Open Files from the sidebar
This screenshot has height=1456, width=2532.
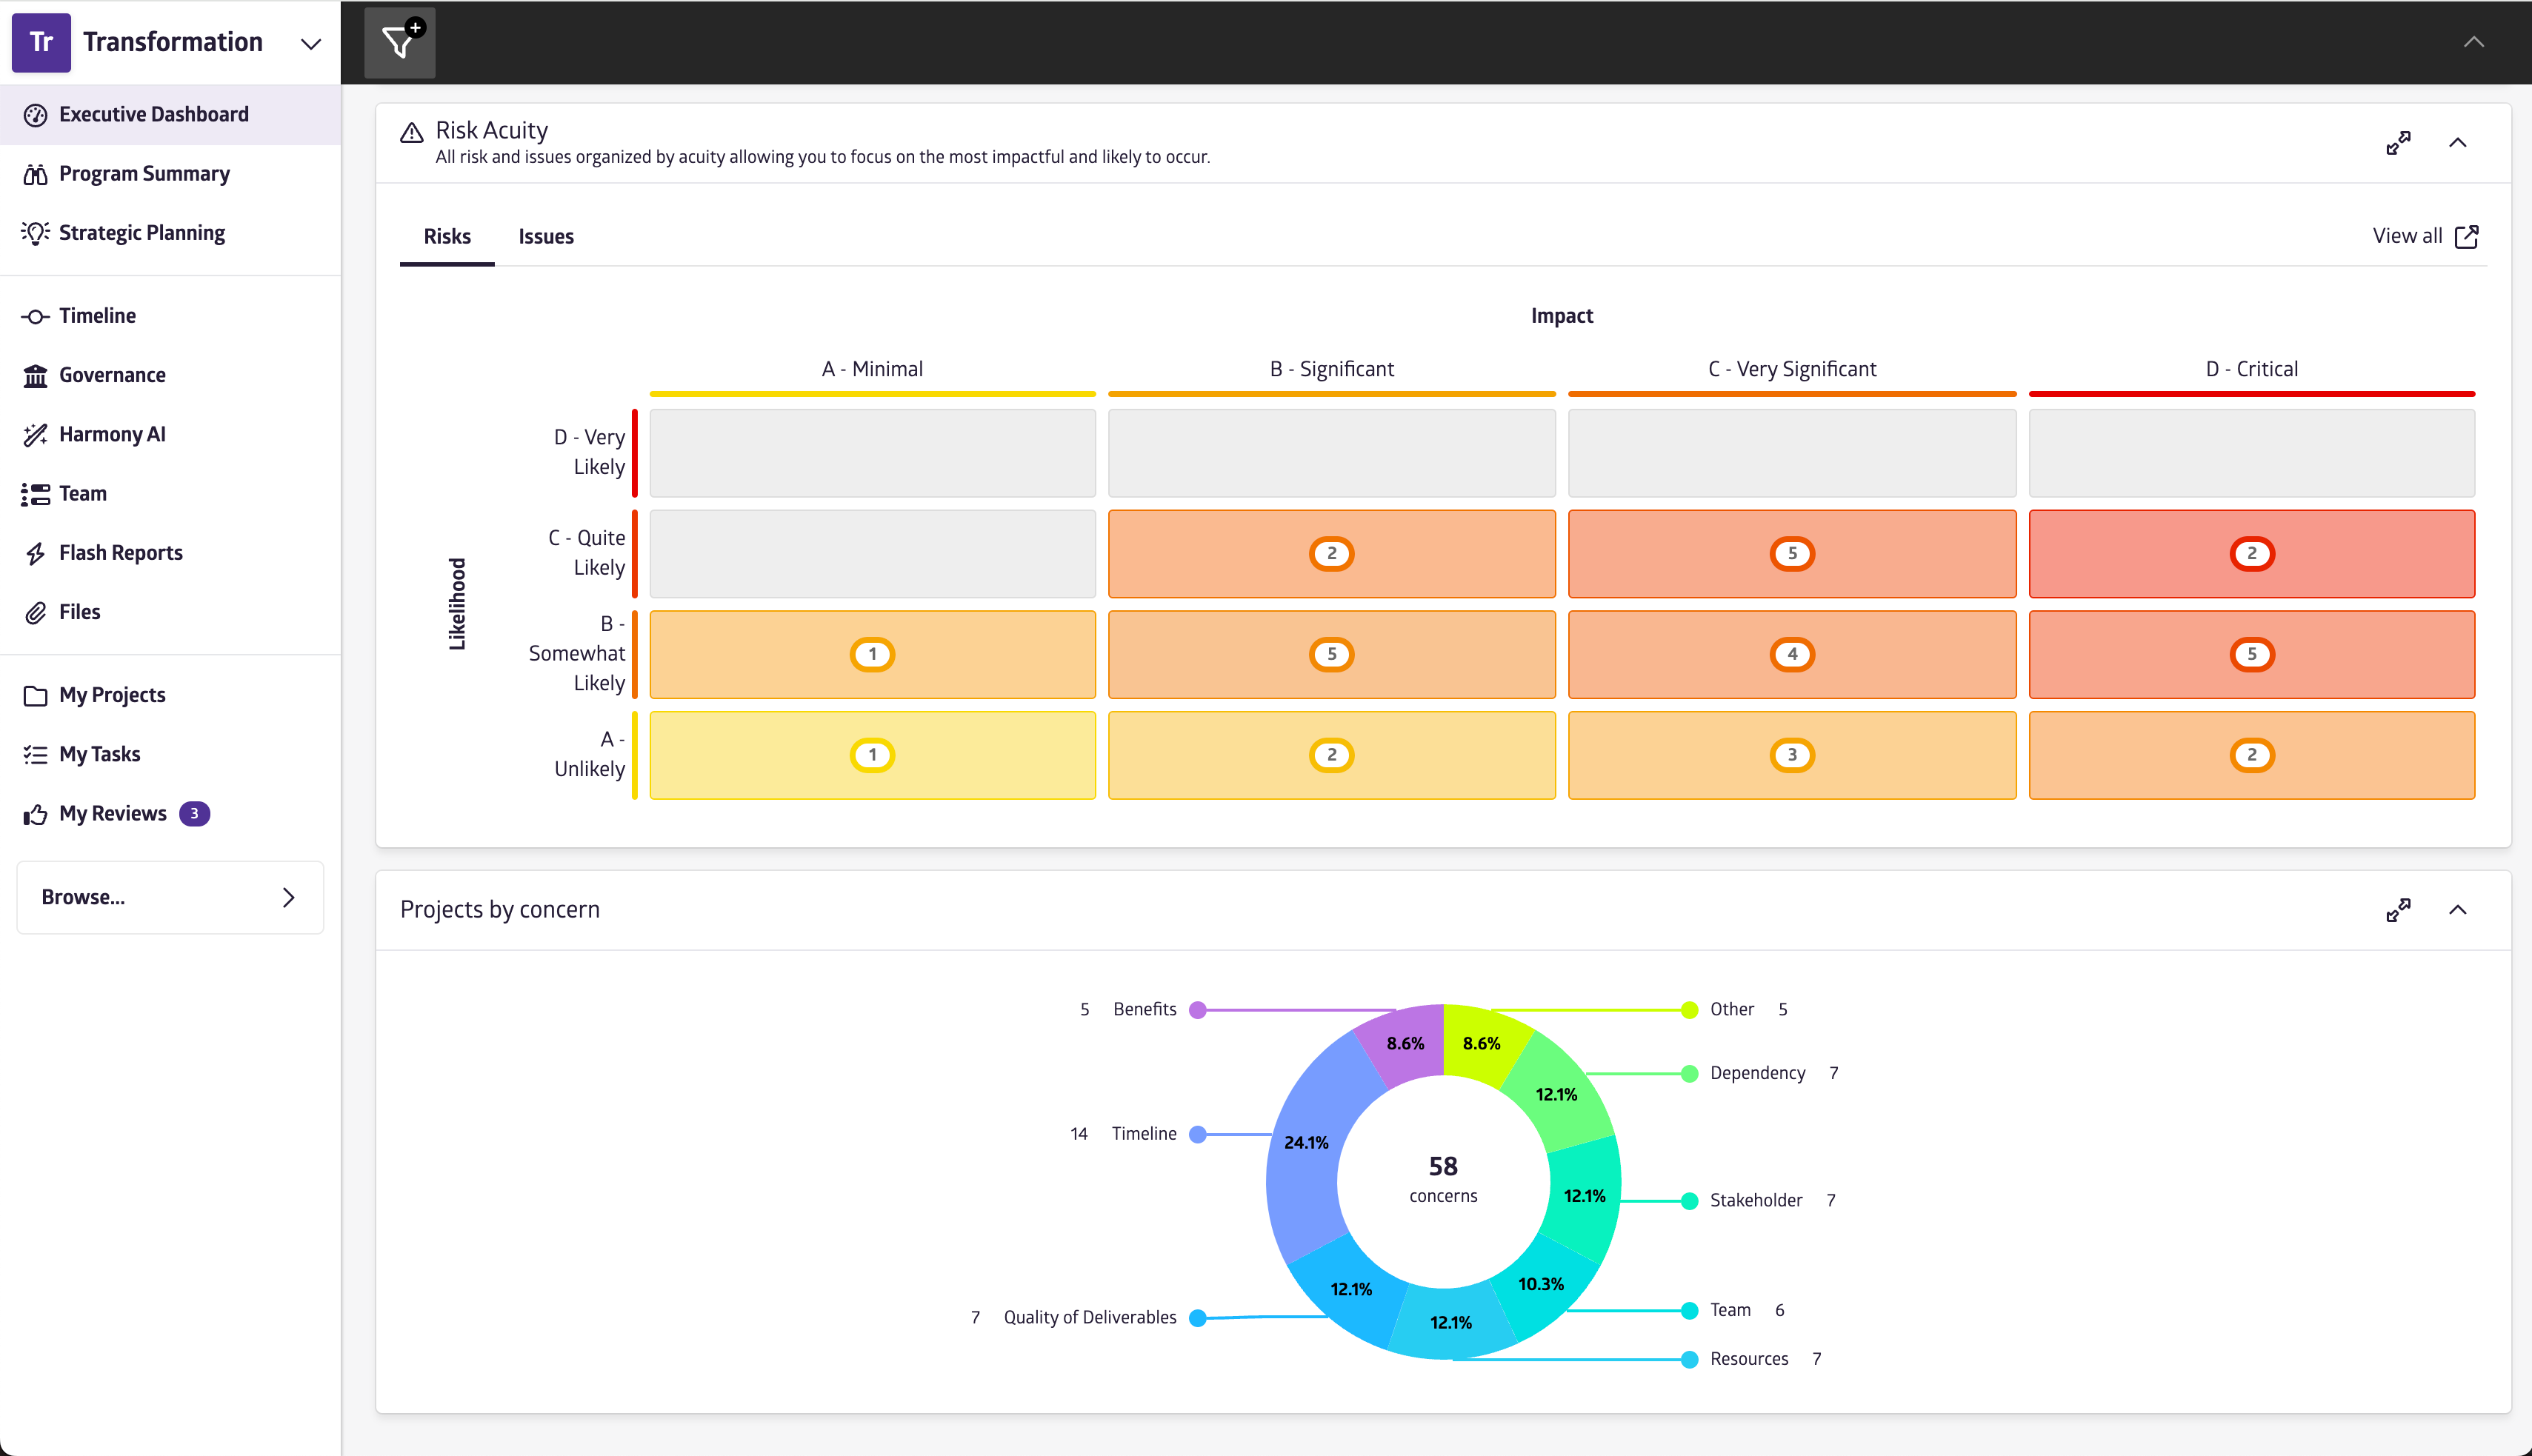(x=79, y=612)
